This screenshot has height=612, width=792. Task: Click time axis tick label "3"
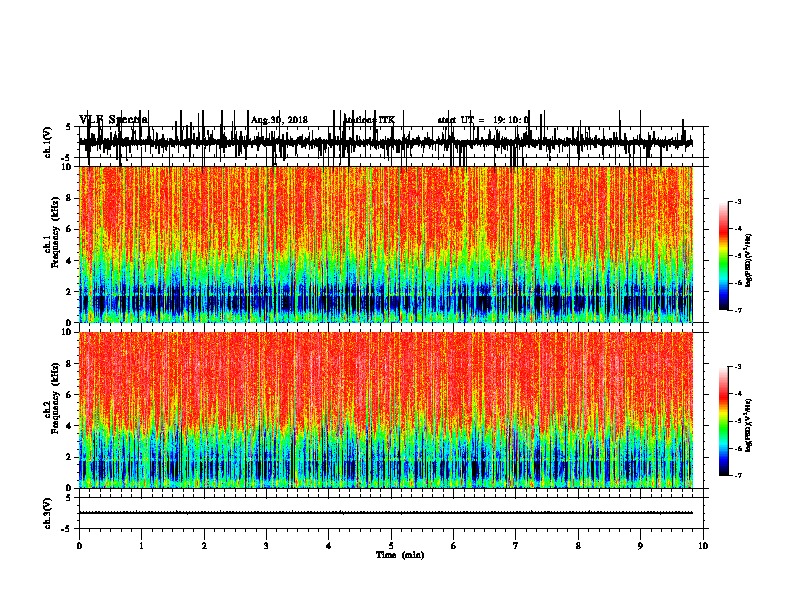266,546
